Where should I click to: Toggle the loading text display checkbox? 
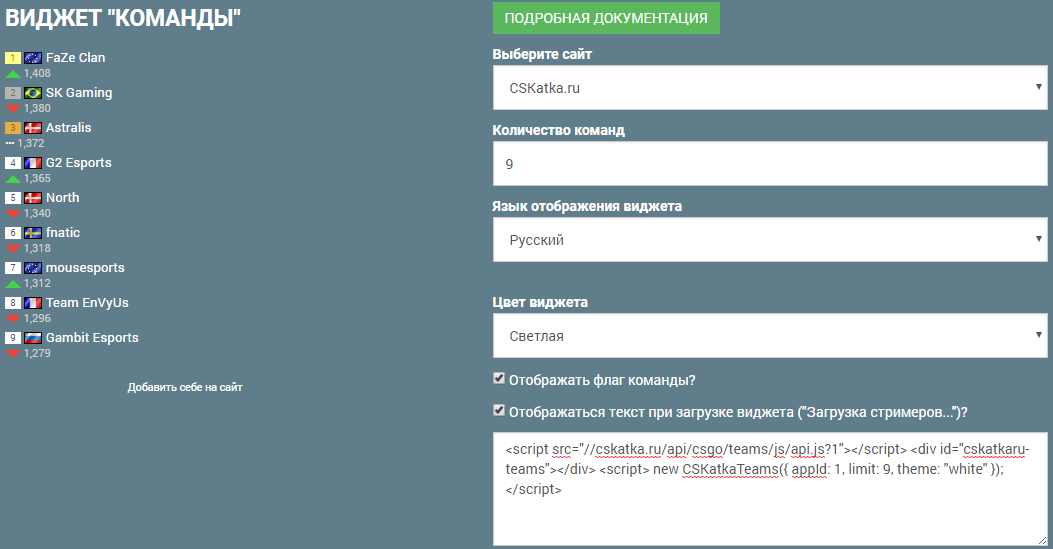pos(499,410)
